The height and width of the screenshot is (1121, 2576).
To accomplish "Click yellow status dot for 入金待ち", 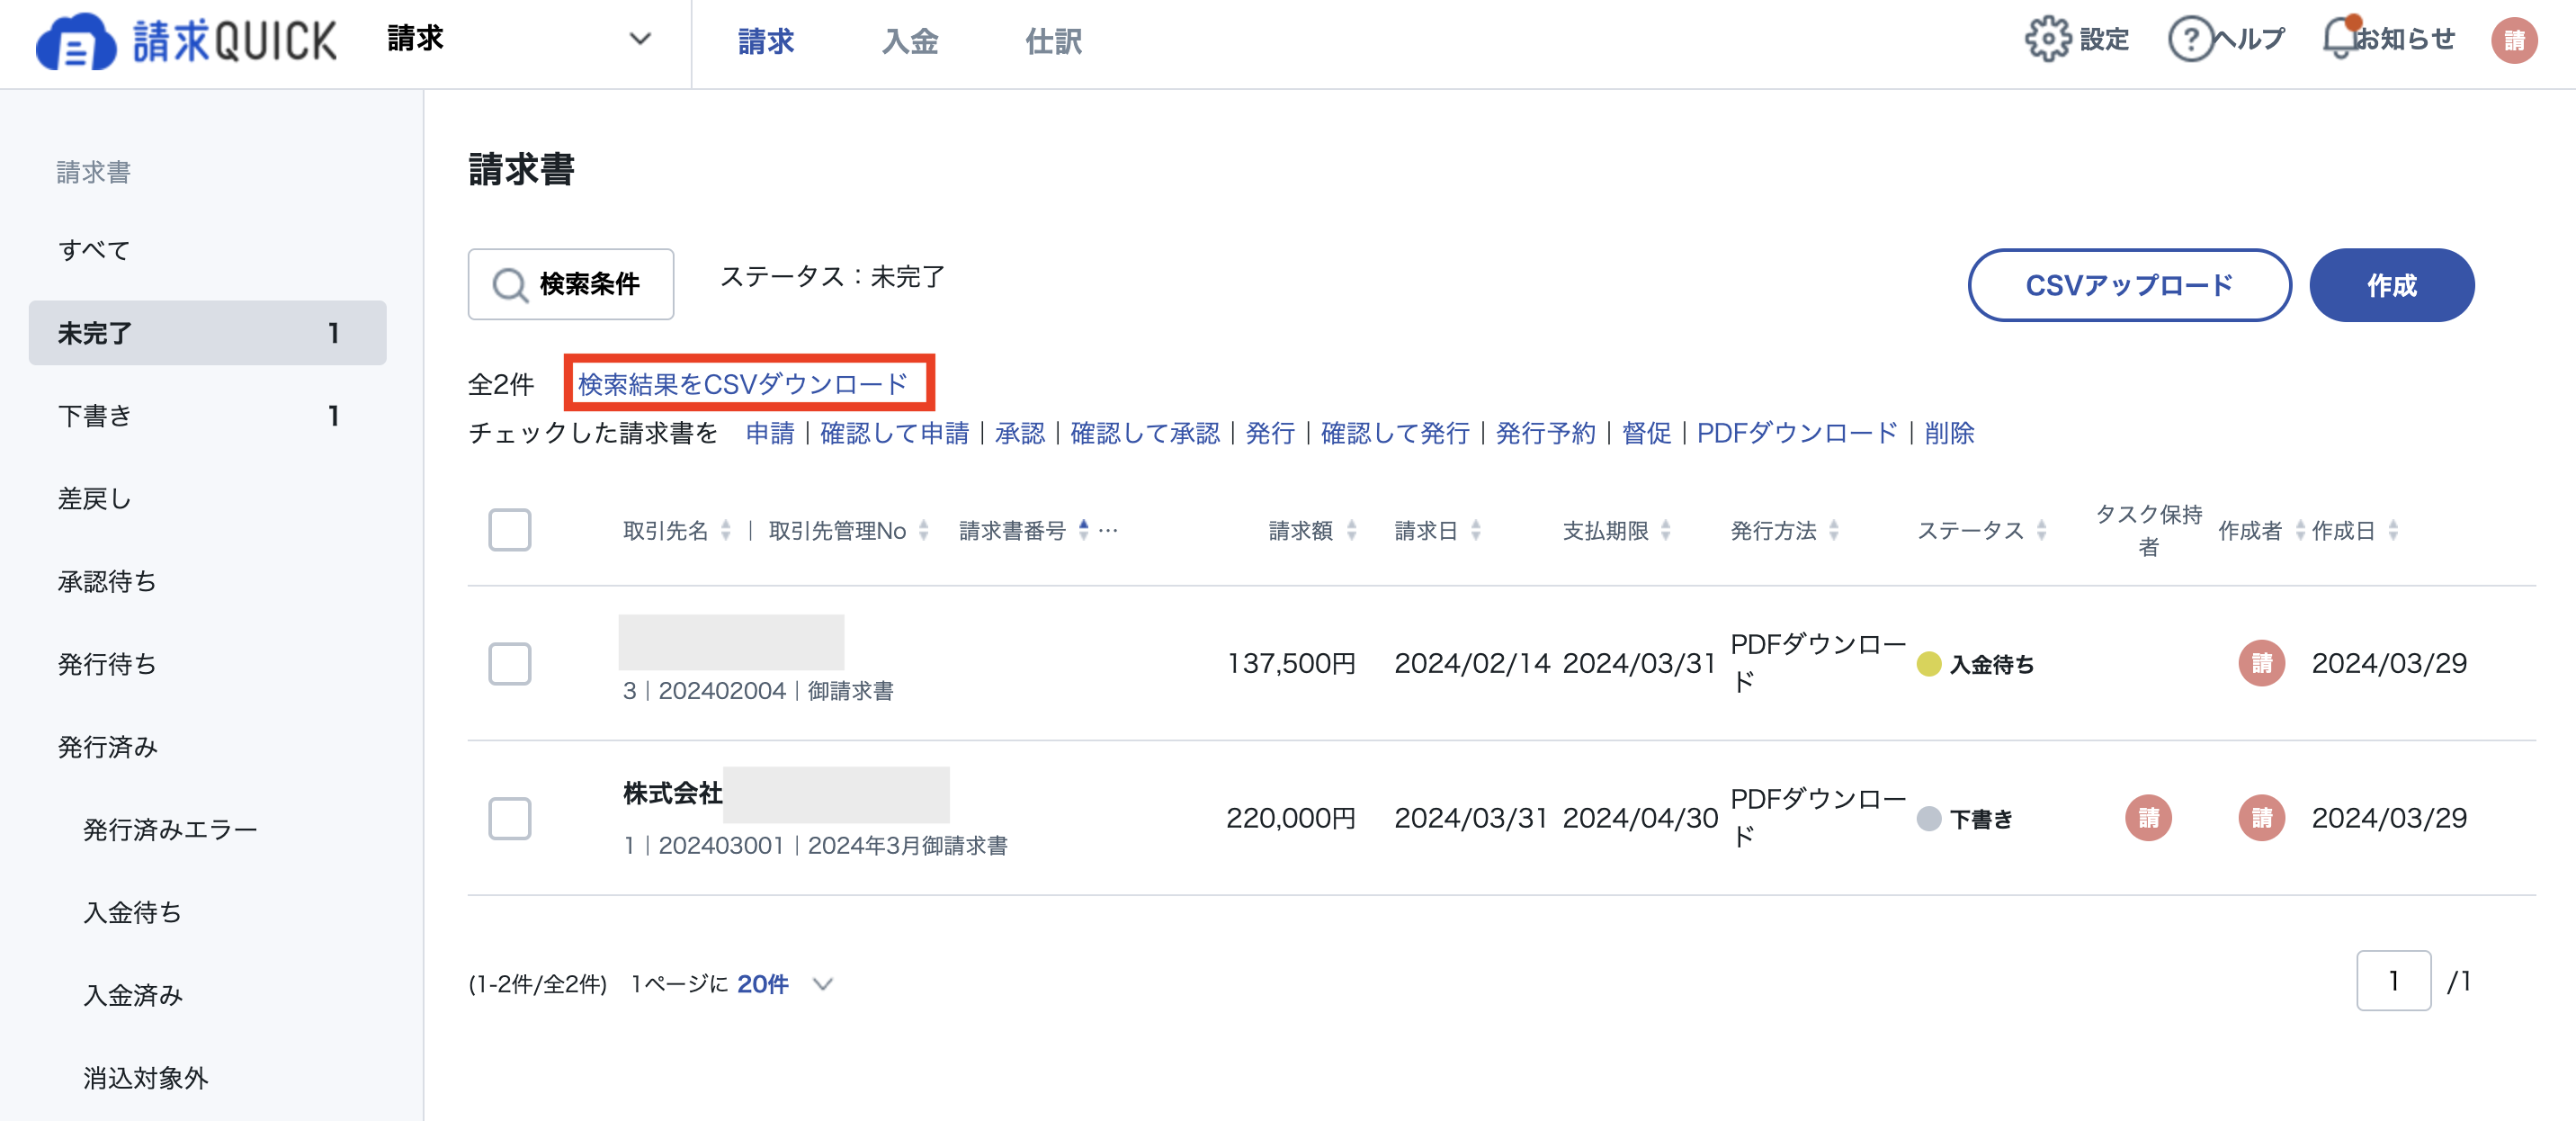I will click(x=1928, y=664).
